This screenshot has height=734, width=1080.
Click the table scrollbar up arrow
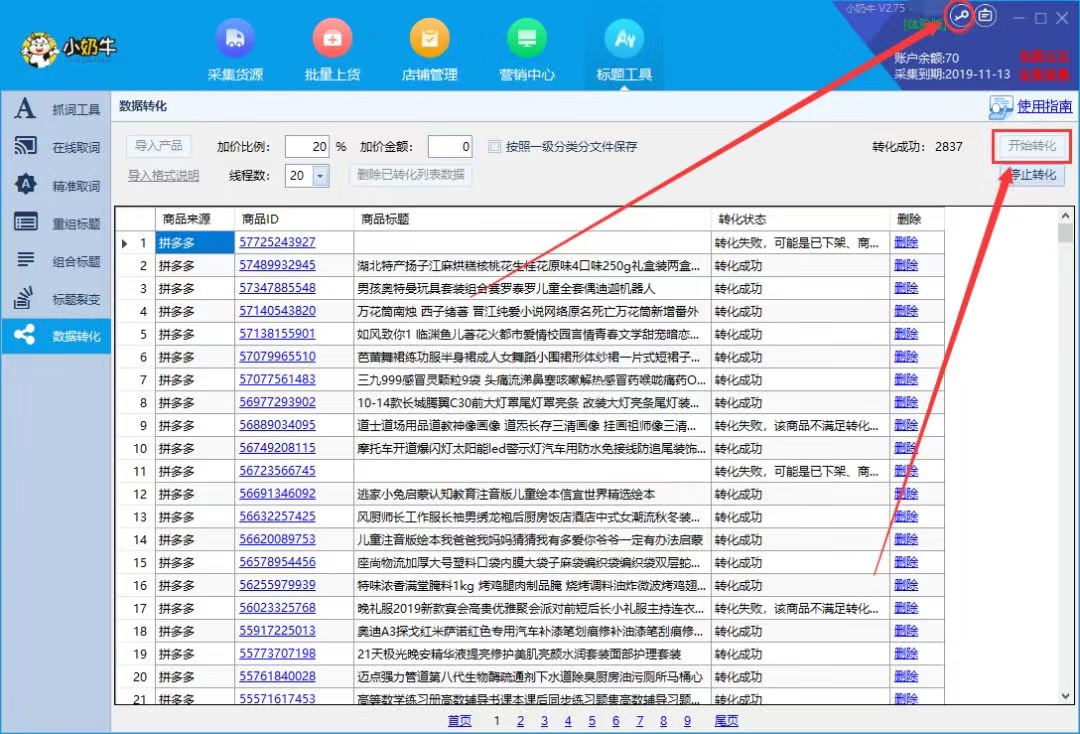coord(1066,216)
